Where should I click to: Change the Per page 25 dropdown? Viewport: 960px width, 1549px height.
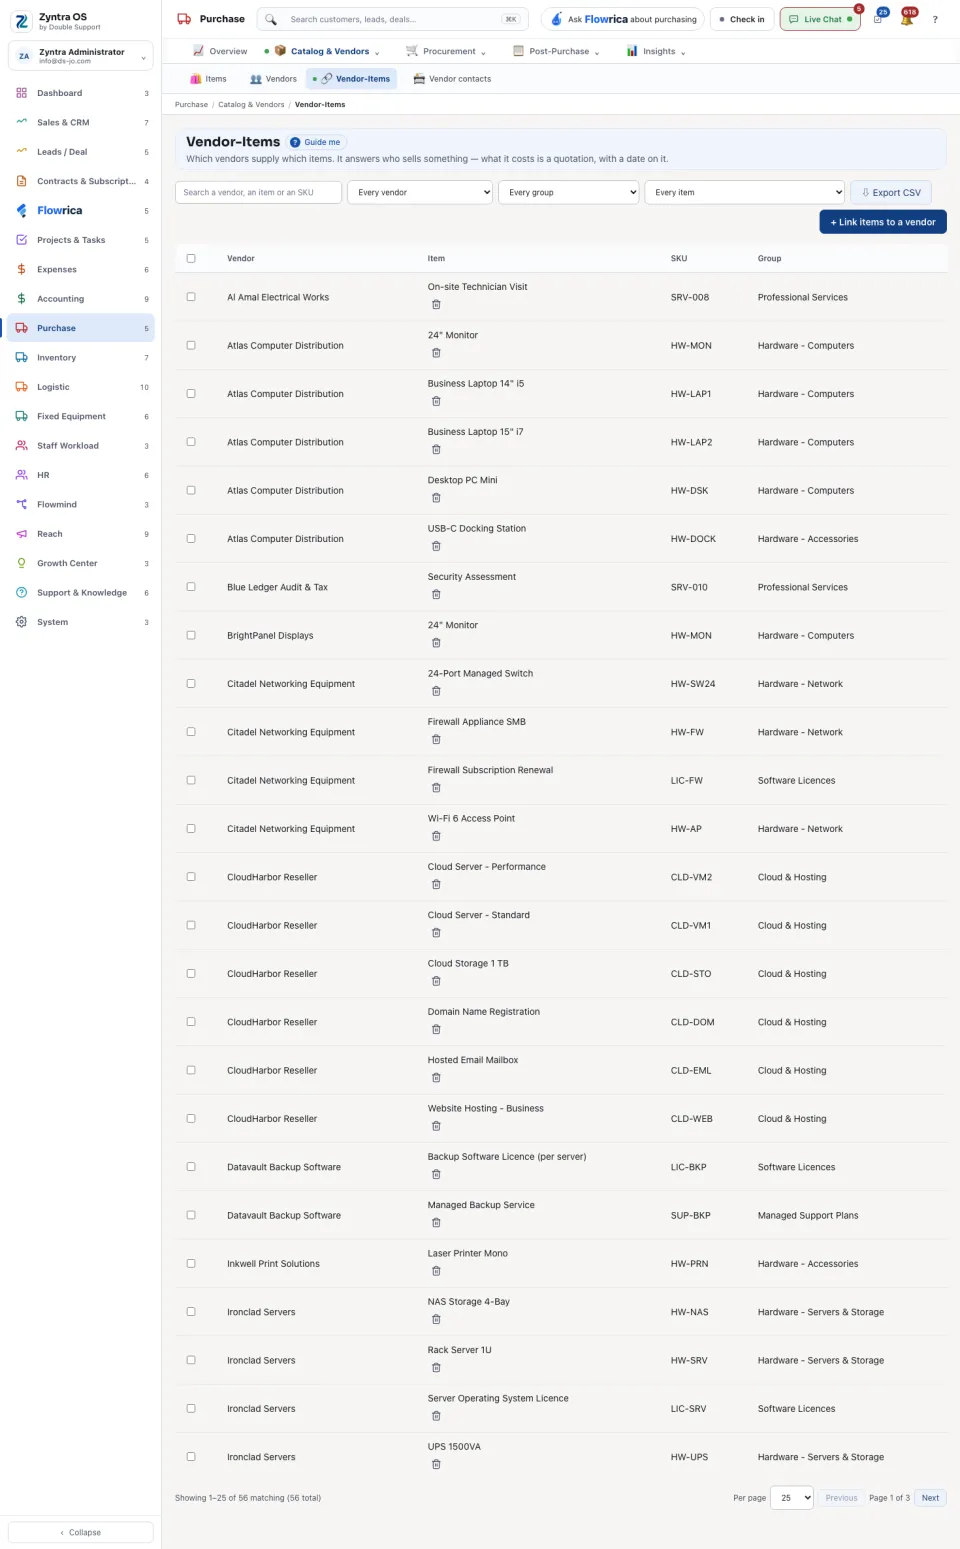point(792,1498)
